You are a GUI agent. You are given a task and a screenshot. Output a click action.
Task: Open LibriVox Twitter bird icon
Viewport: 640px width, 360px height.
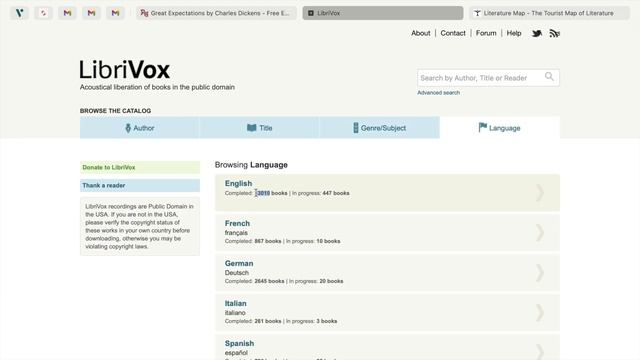click(537, 33)
